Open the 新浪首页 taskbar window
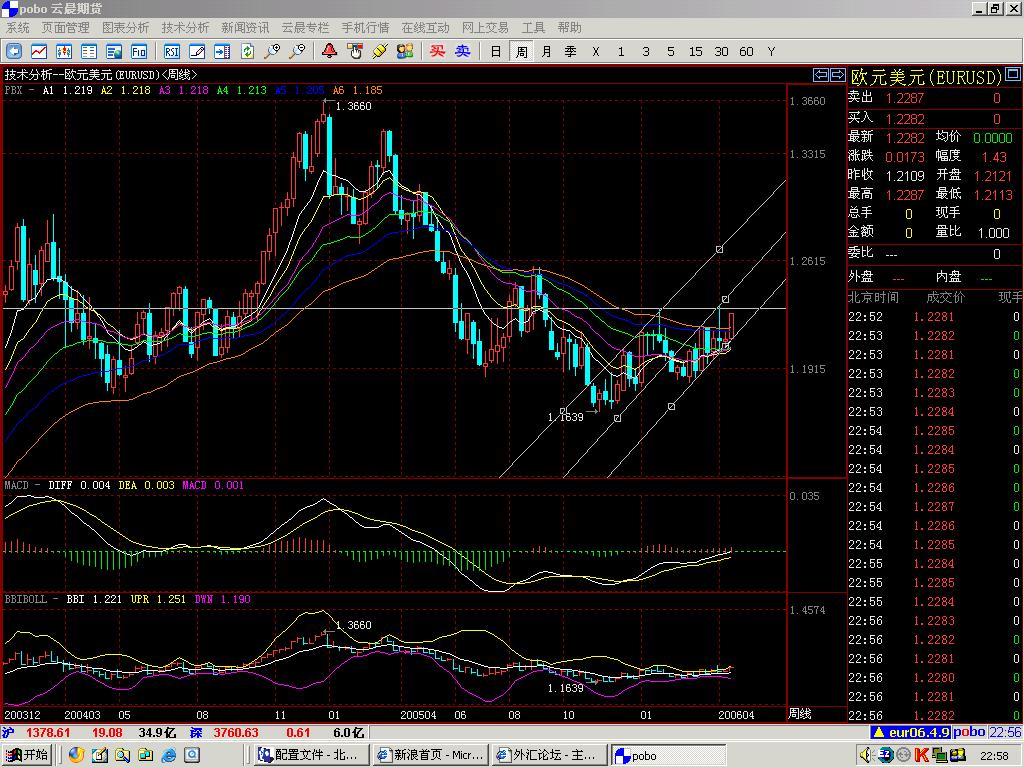 pyautogui.click(x=430, y=755)
